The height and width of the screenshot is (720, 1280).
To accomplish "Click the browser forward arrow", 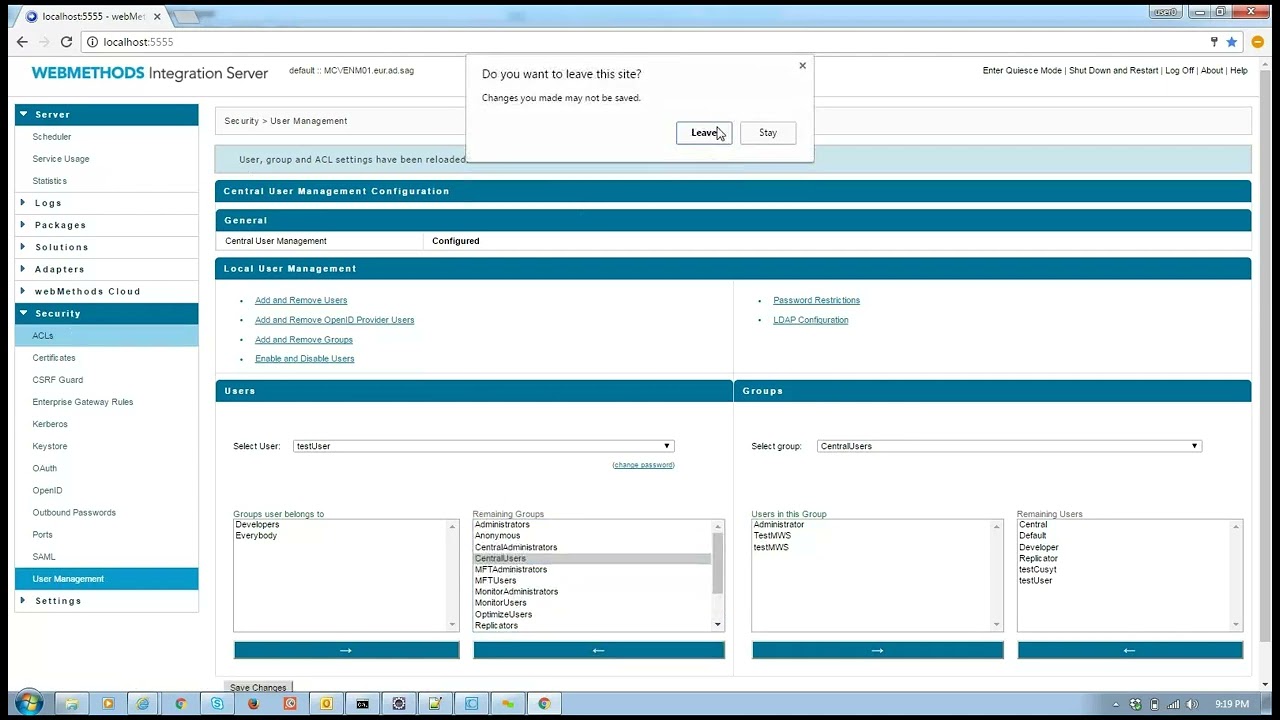I will coord(44,42).
